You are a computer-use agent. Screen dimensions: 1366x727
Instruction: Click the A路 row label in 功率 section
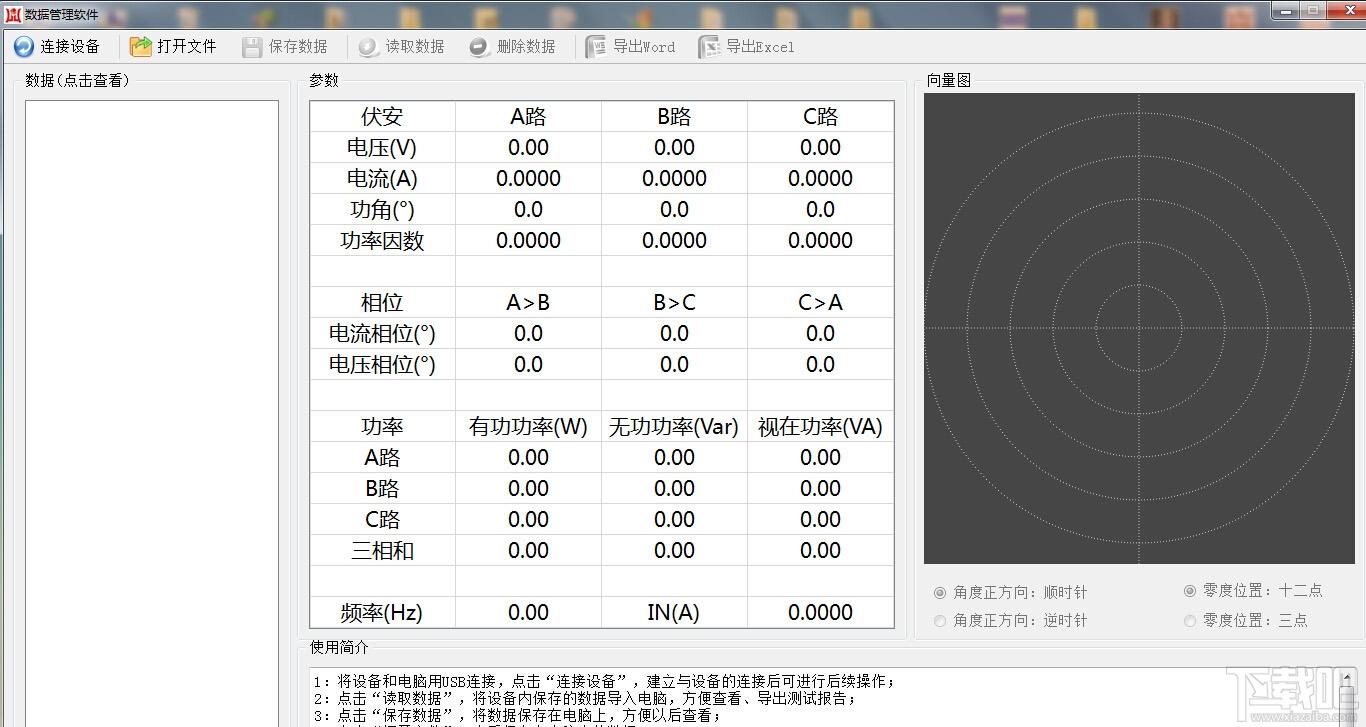pos(383,457)
